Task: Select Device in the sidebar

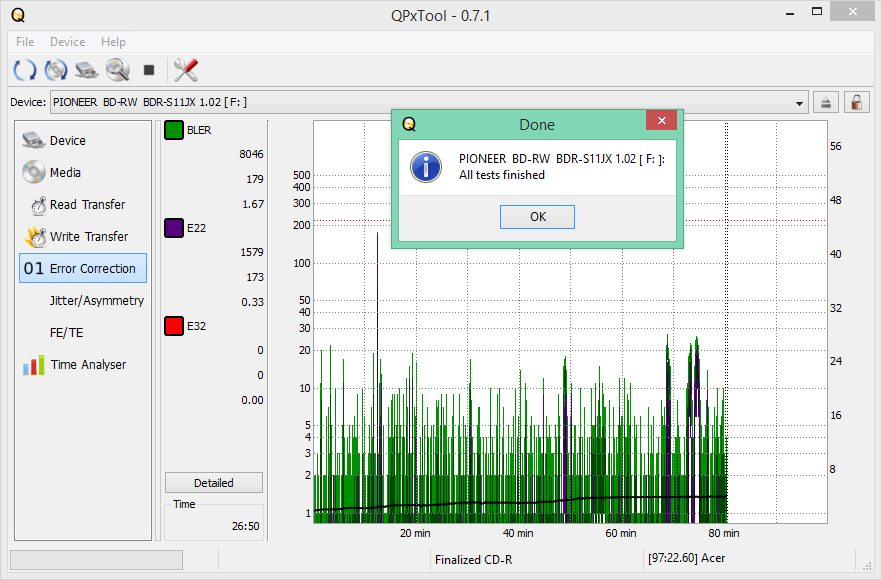Action: click(83, 141)
